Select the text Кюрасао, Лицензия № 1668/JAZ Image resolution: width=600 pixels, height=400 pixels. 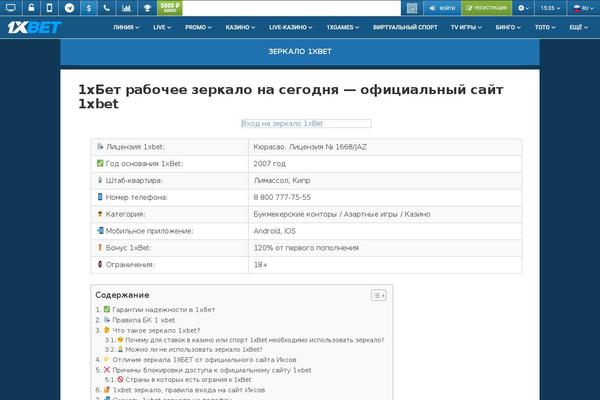(310, 147)
